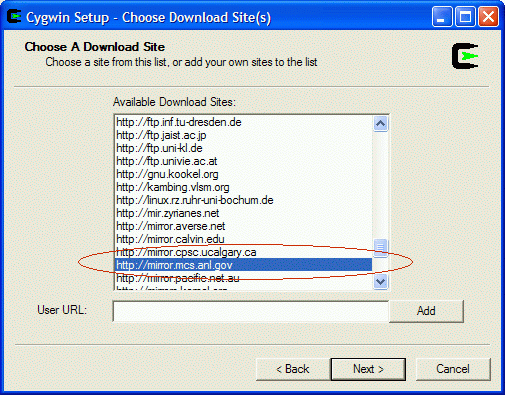Click highlighted http://mirror.mcs.anl.gov entry
Screen dimensions: 505x395
pos(243,265)
